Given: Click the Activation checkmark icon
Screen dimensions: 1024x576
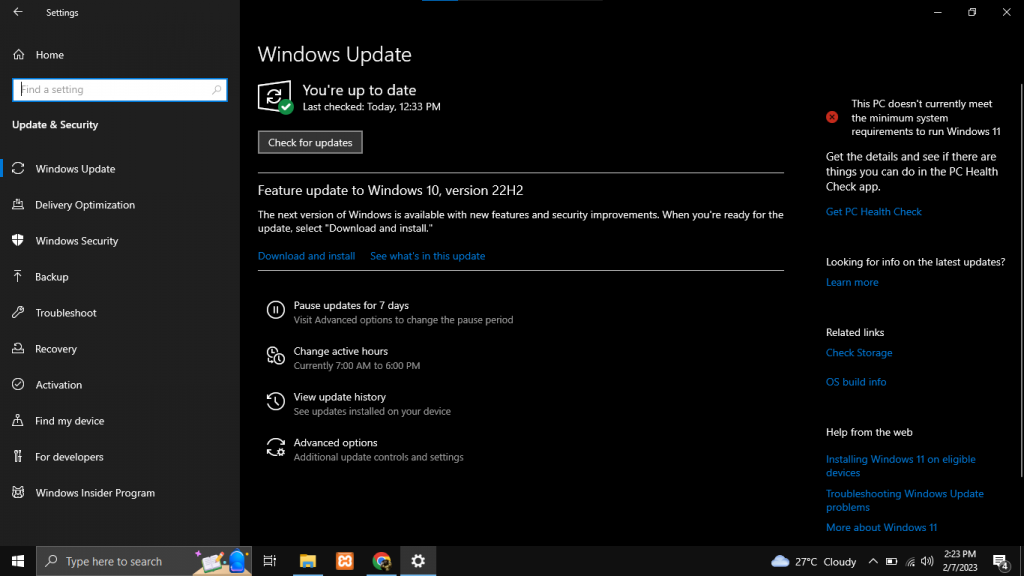Looking at the screenshot, I should [x=18, y=384].
